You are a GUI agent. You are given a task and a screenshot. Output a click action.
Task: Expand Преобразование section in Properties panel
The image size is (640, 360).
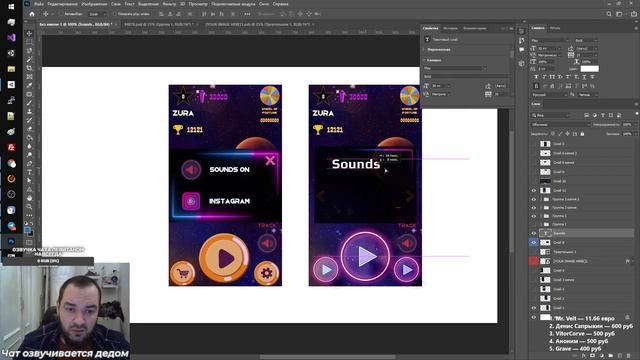[x=424, y=50]
